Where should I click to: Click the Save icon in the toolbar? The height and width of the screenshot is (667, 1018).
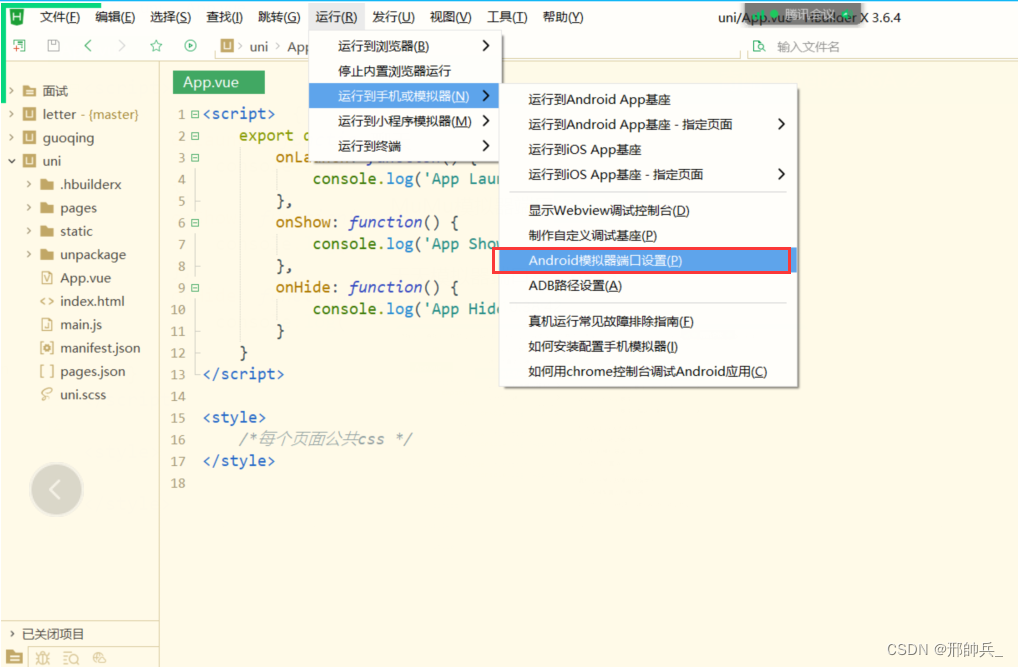click(52, 45)
